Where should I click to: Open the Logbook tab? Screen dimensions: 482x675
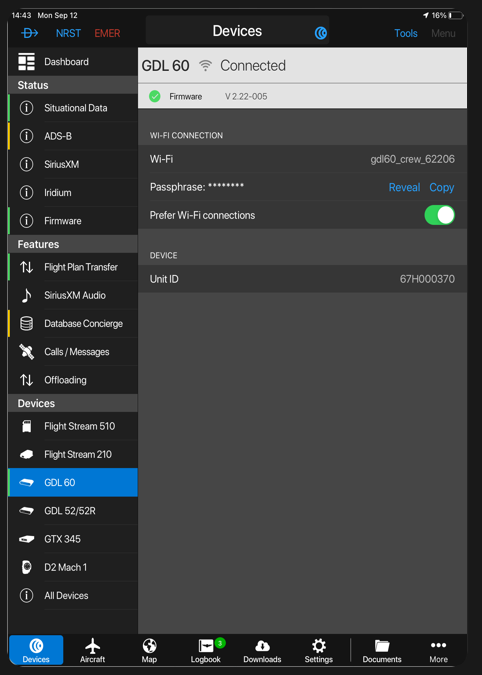[206, 650]
